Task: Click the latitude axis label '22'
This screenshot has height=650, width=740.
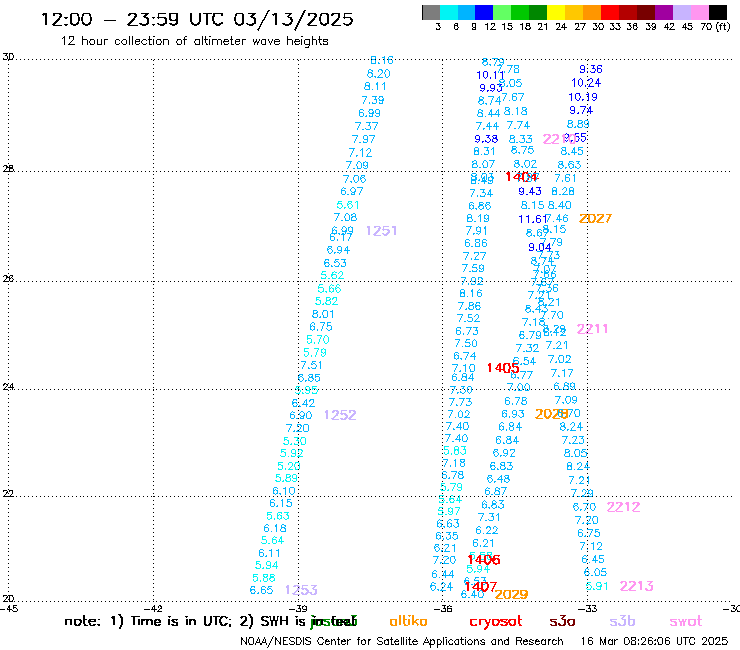Action: tap(8, 494)
